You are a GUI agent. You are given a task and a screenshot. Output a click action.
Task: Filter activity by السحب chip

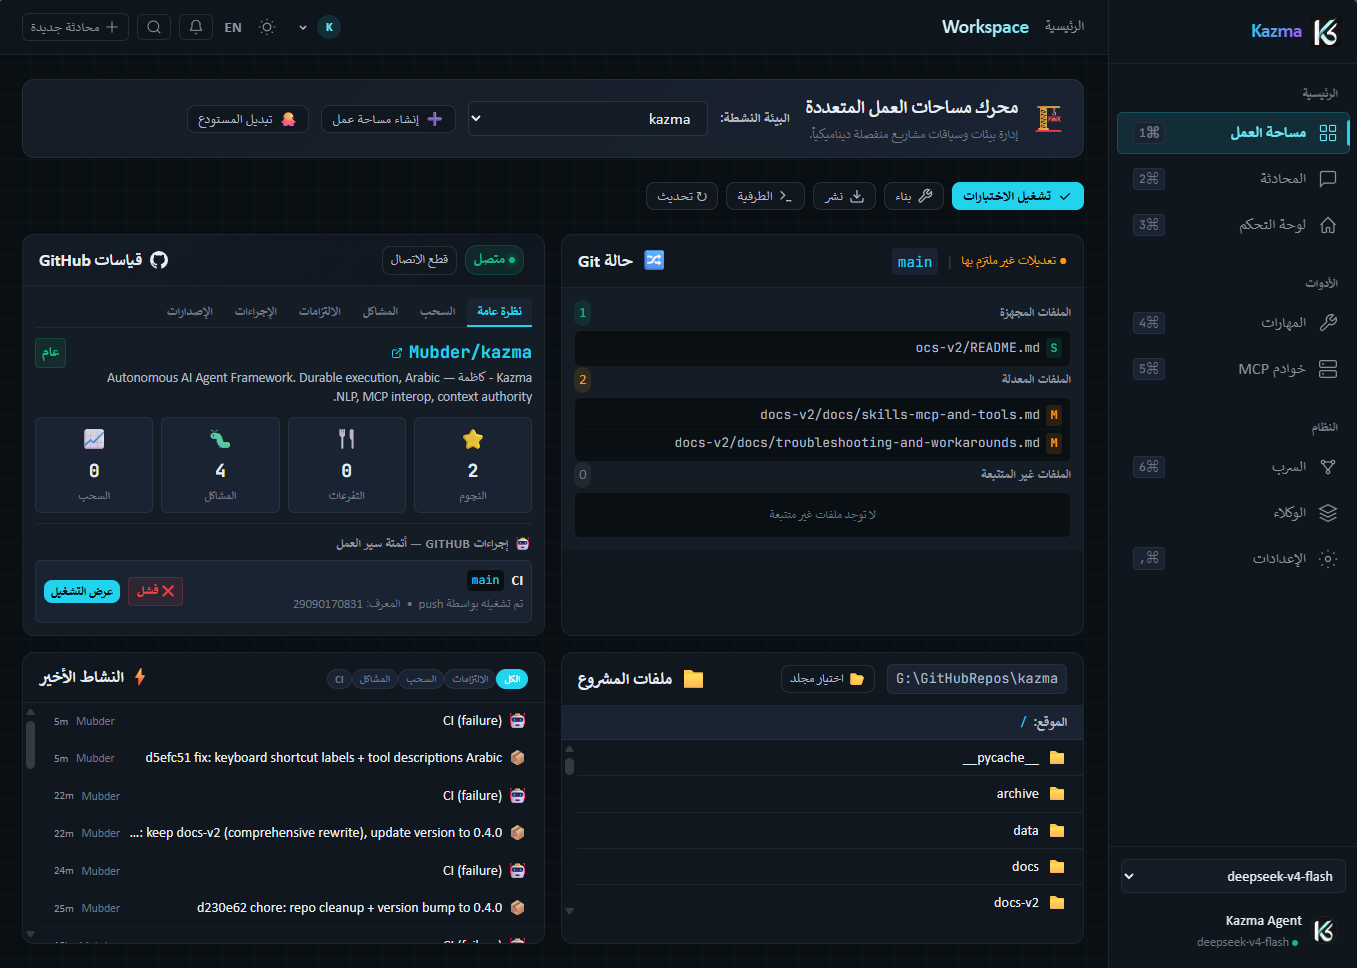[421, 679]
